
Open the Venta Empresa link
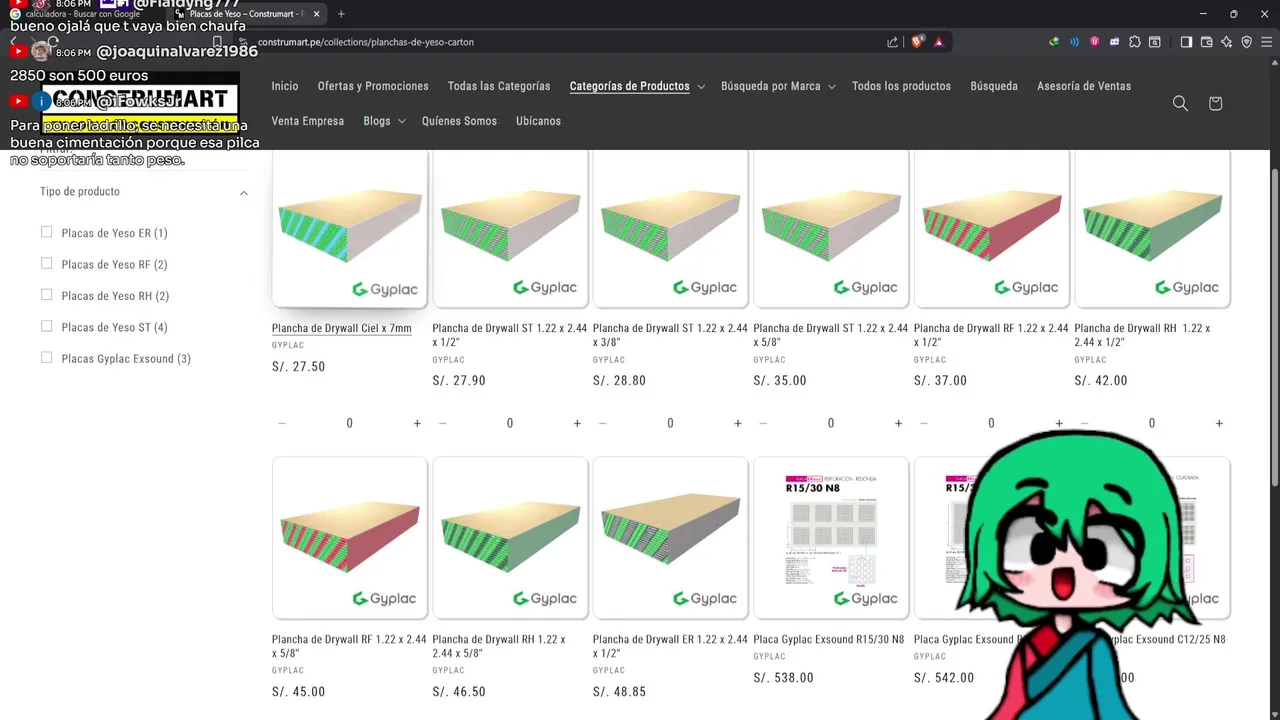click(308, 121)
